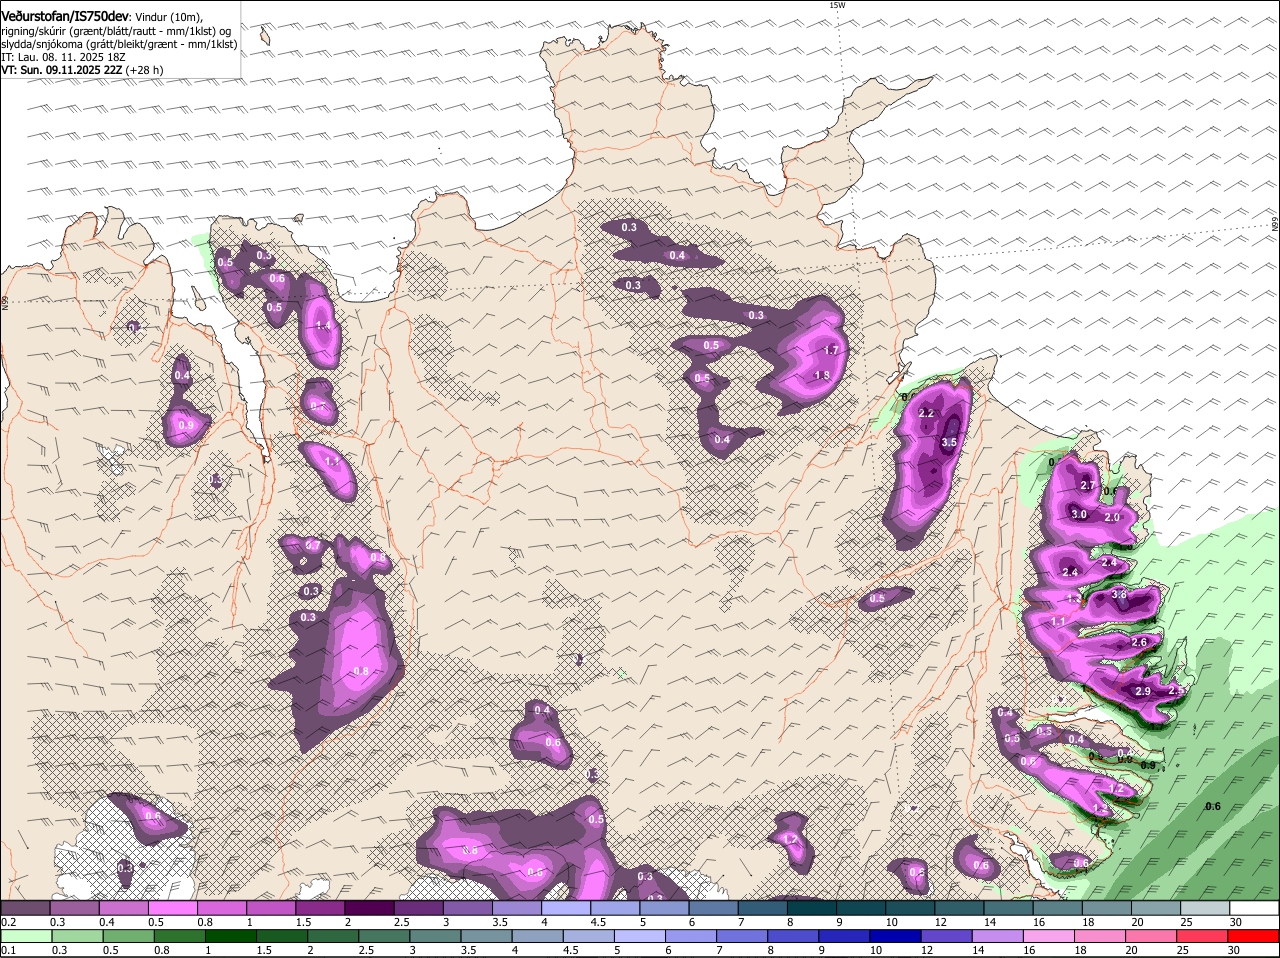
Task: Select the darkest green 1–1.5 lower legend swatch
Action: tap(231, 936)
